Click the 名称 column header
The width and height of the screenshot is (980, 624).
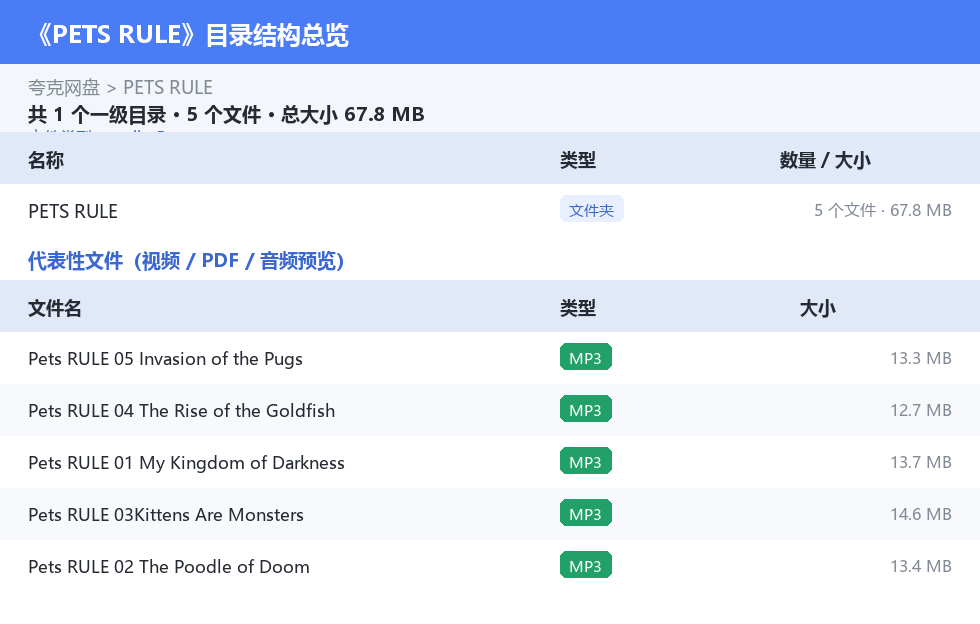(x=46, y=160)
